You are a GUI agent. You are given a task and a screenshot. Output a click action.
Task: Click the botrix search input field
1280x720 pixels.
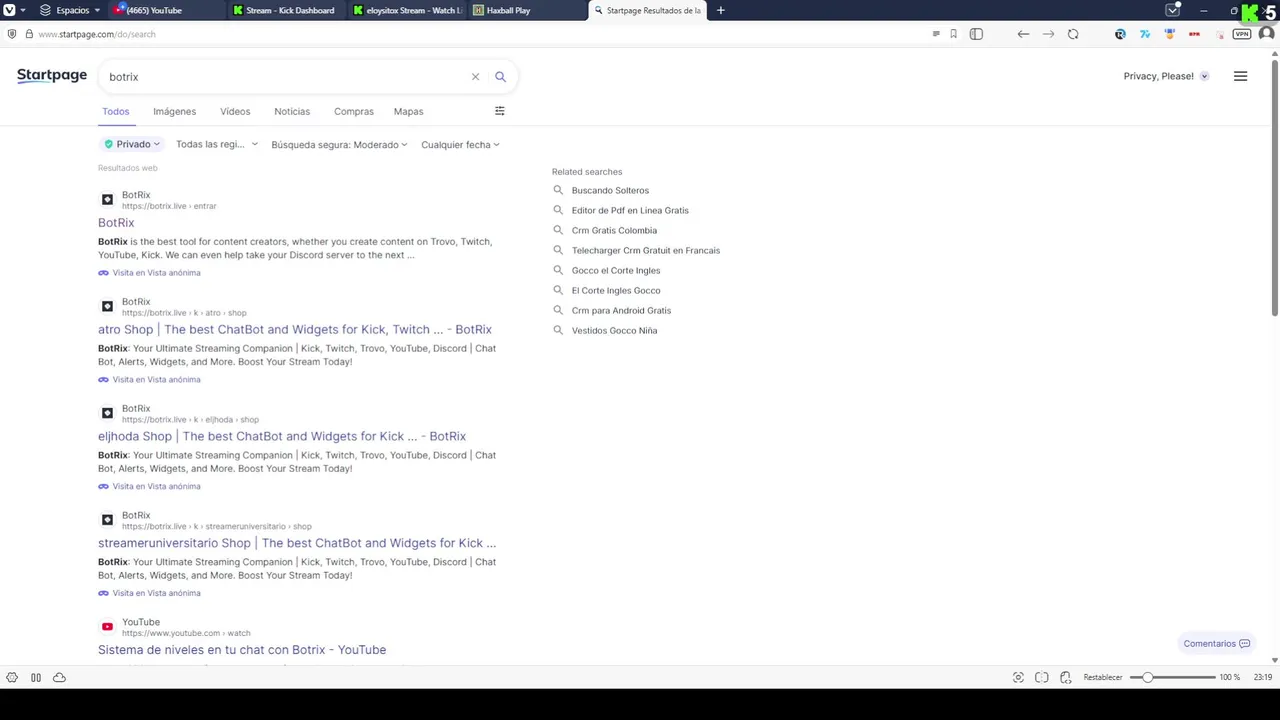(x=285, y=77)
